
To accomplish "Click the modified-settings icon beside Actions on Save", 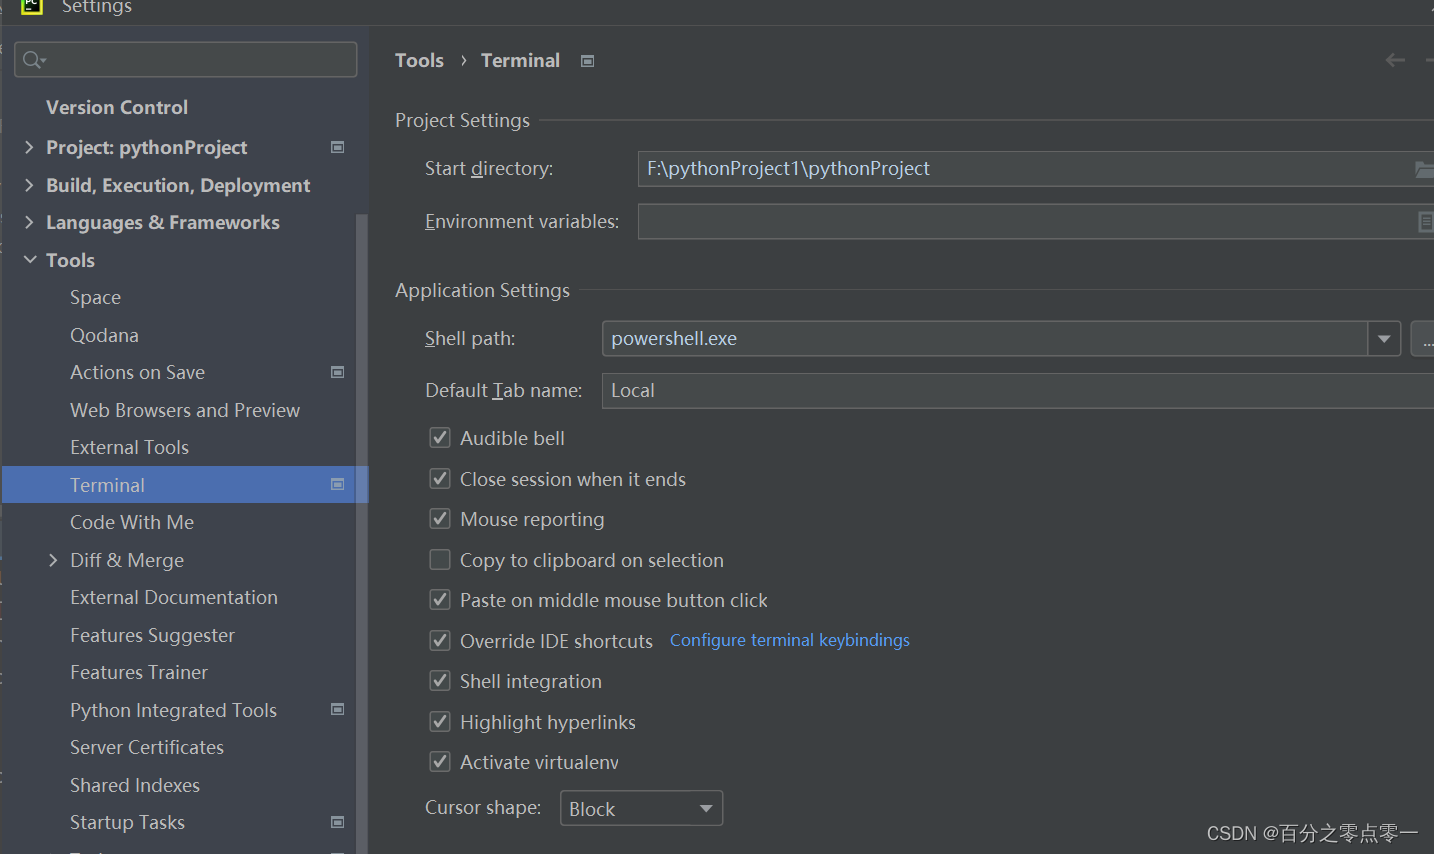I will 338,372.
